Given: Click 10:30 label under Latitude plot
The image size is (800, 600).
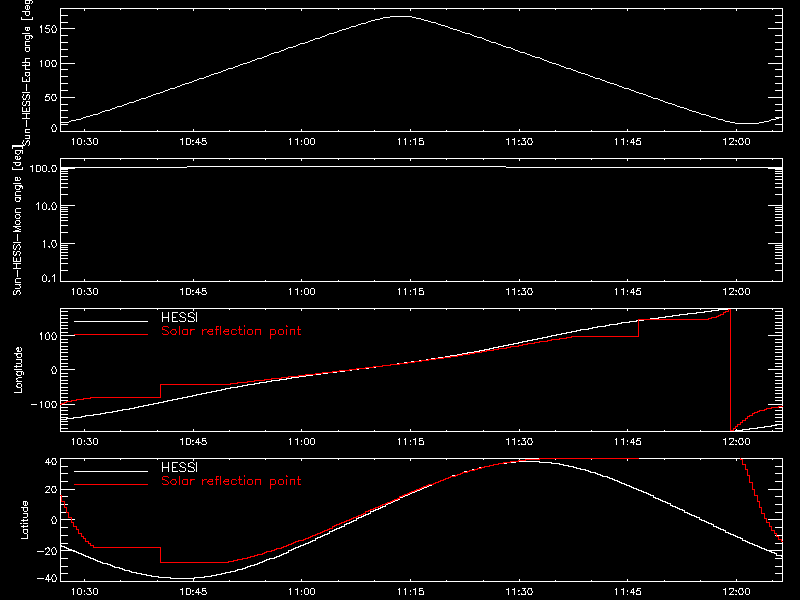Looking at the screenshot, I should [x=85, y=592].
